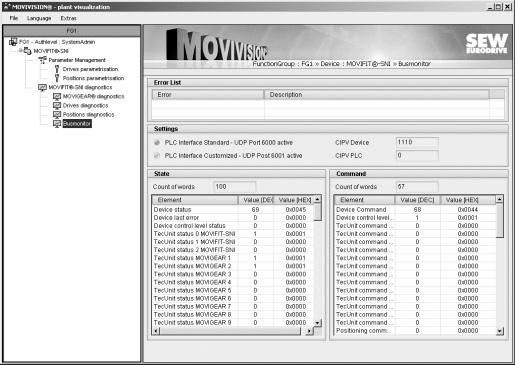The height and width of the screenshot is (365, 515).
Task: Click the Drives parametrisation wrench icon
Action: point(57,69)
